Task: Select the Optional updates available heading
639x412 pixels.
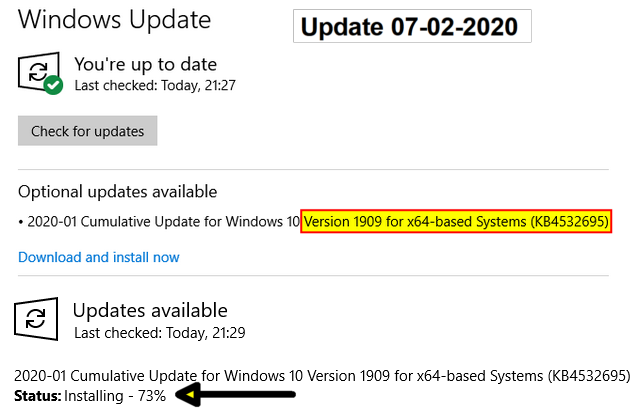Action: point(117,192)
